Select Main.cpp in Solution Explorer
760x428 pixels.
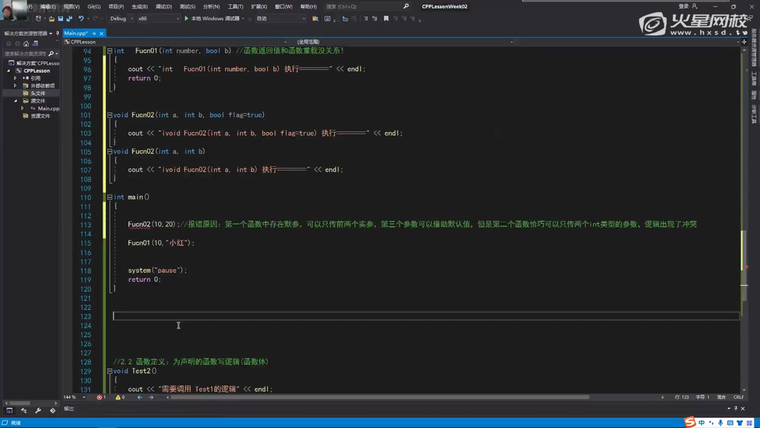coord(48,108)
